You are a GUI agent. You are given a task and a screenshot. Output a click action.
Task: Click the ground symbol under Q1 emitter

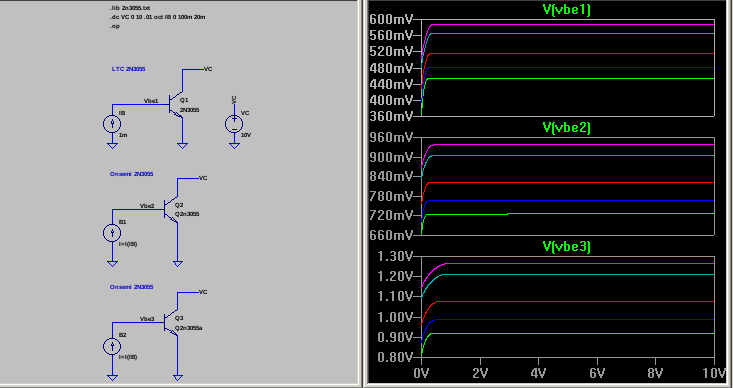(182, 145)
